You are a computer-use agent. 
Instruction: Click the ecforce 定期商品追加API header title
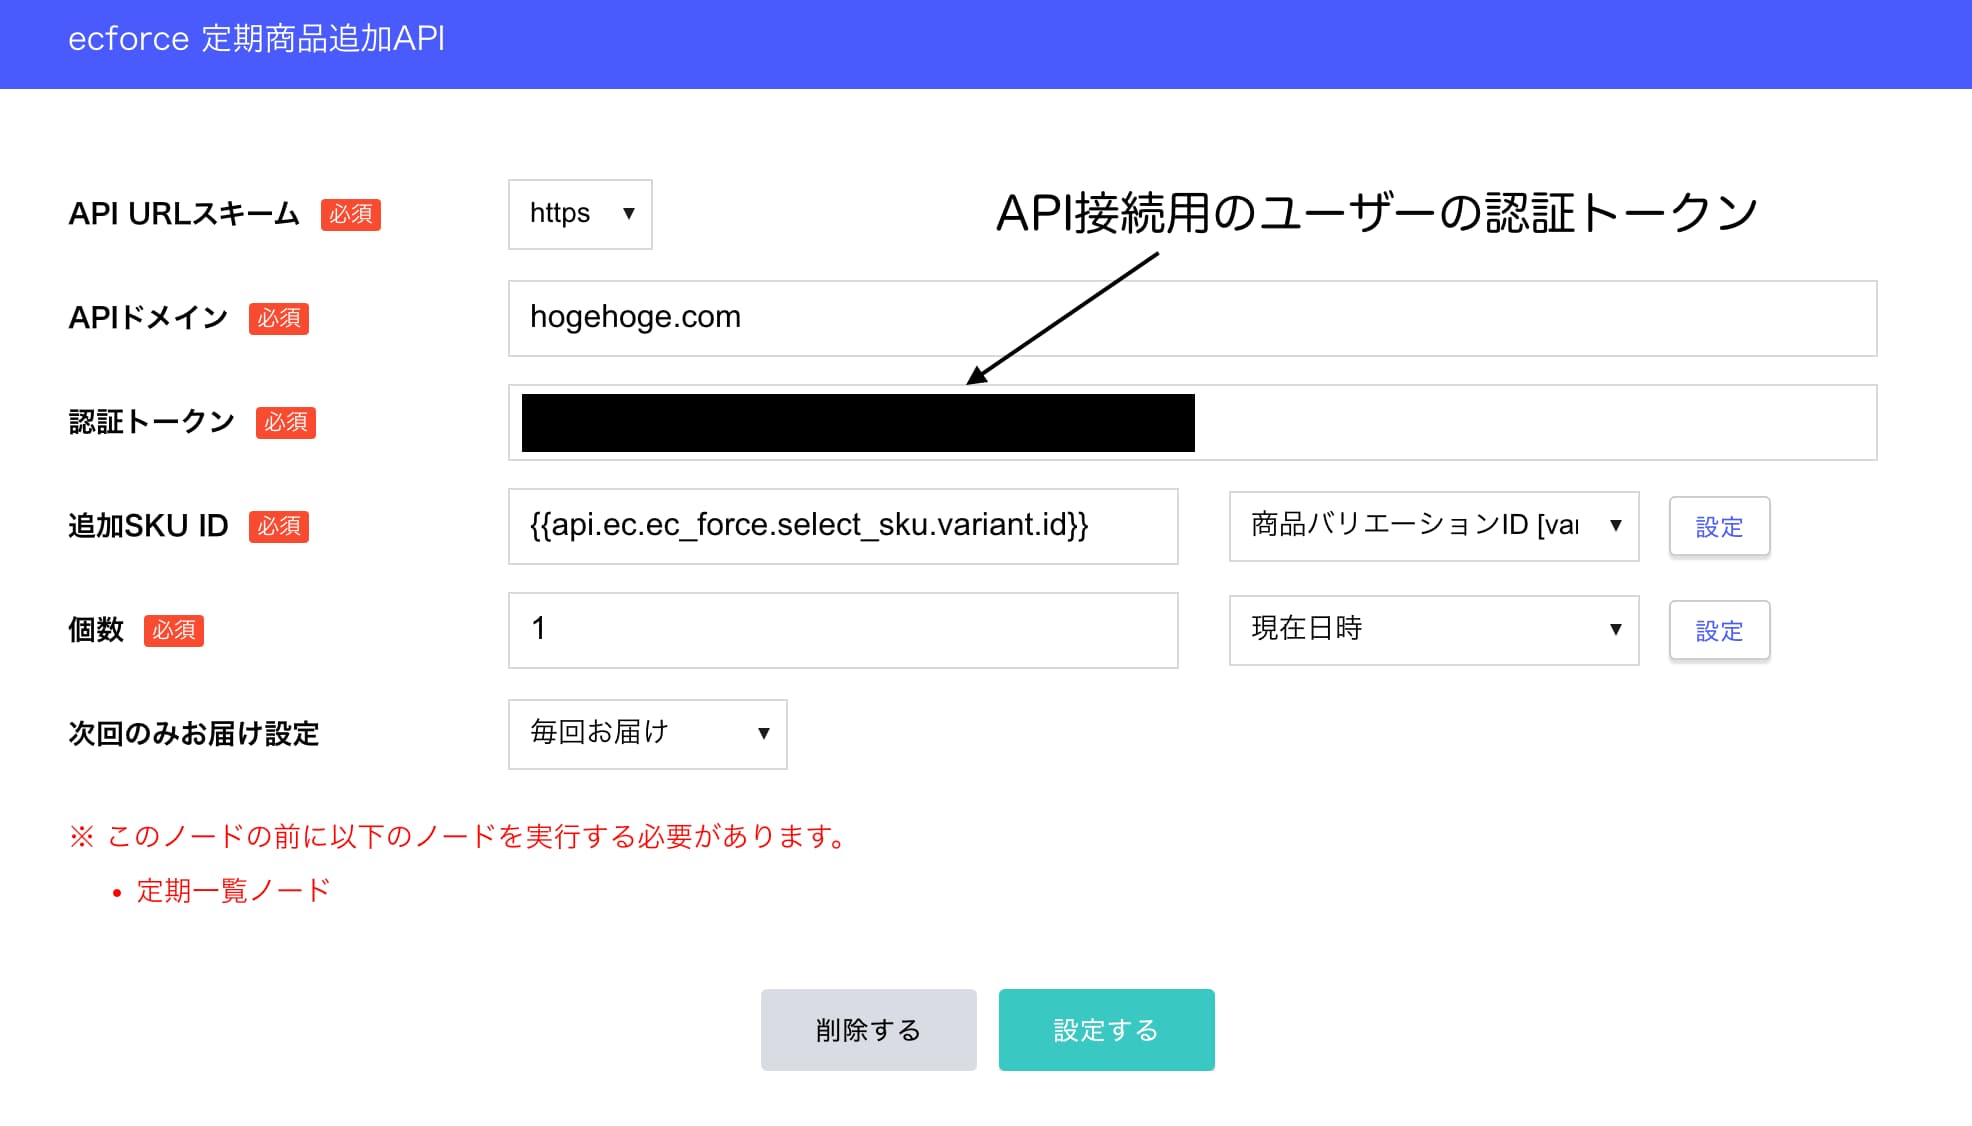(256, 39)
